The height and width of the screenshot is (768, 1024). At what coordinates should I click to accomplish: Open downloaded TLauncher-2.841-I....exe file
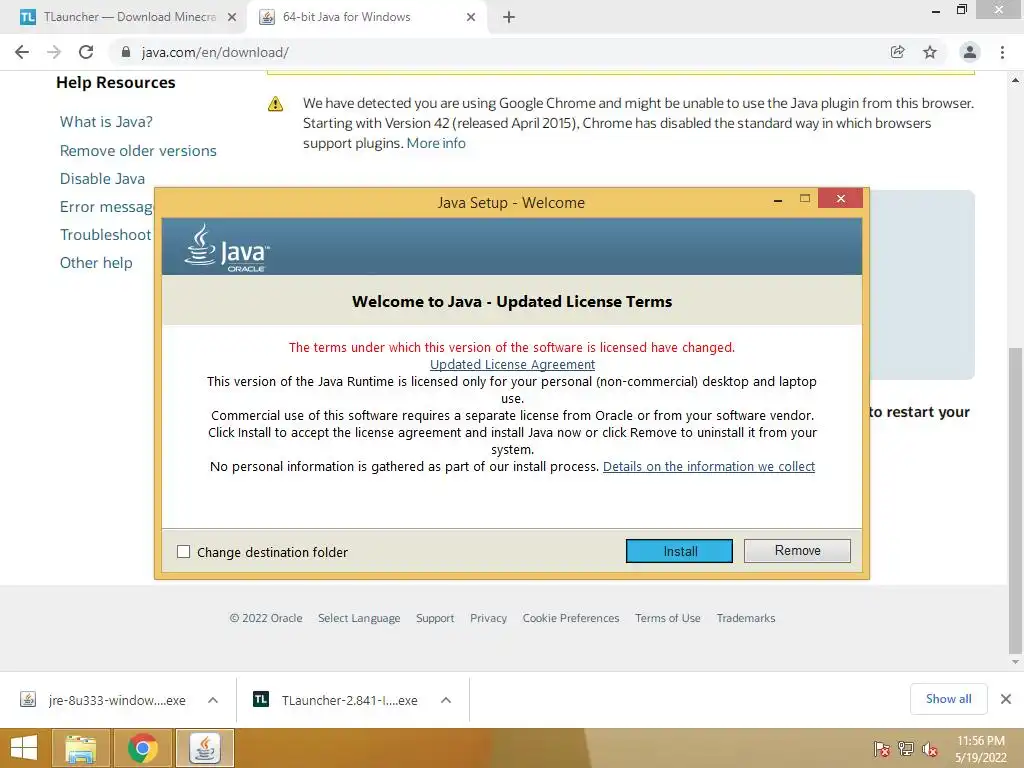pyautogui.click(x=336, y=700)
